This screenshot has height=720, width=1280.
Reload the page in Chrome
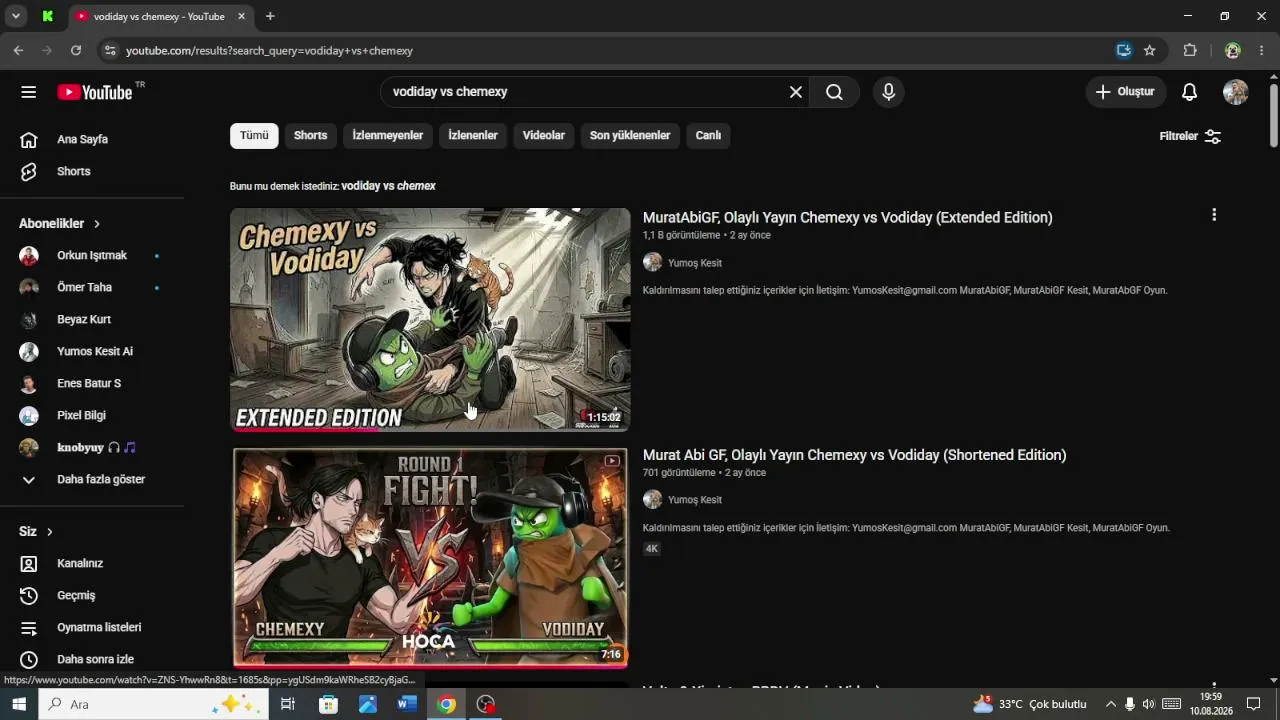pyautogui.click(x=76, y=50)
